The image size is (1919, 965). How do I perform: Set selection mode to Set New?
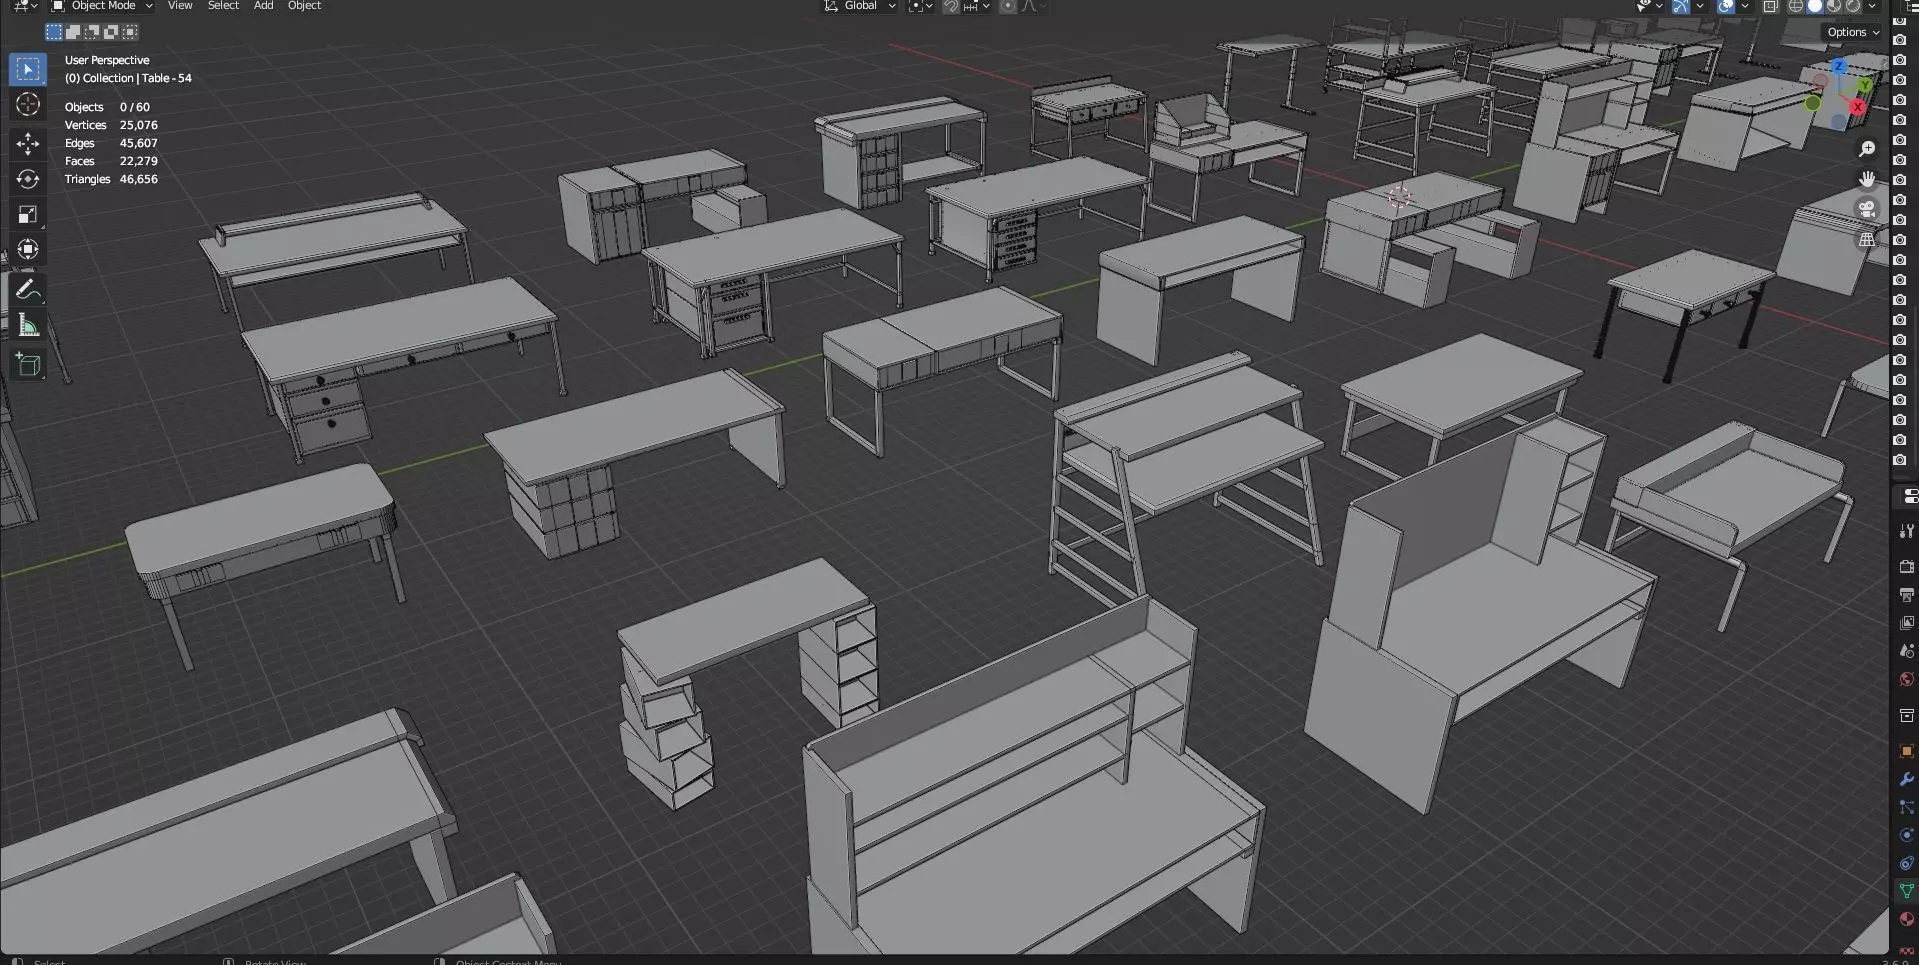(x=54, y=32)
